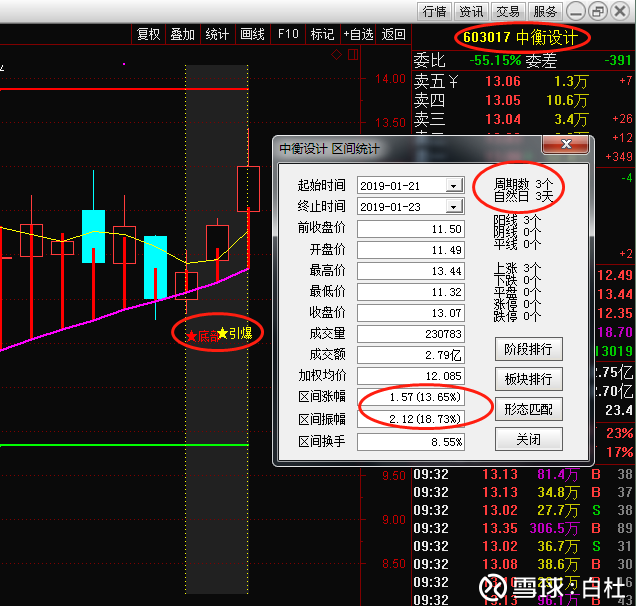Click the 收盘价 field showing 13.07
Screen dimensions: 636x606
411,313
